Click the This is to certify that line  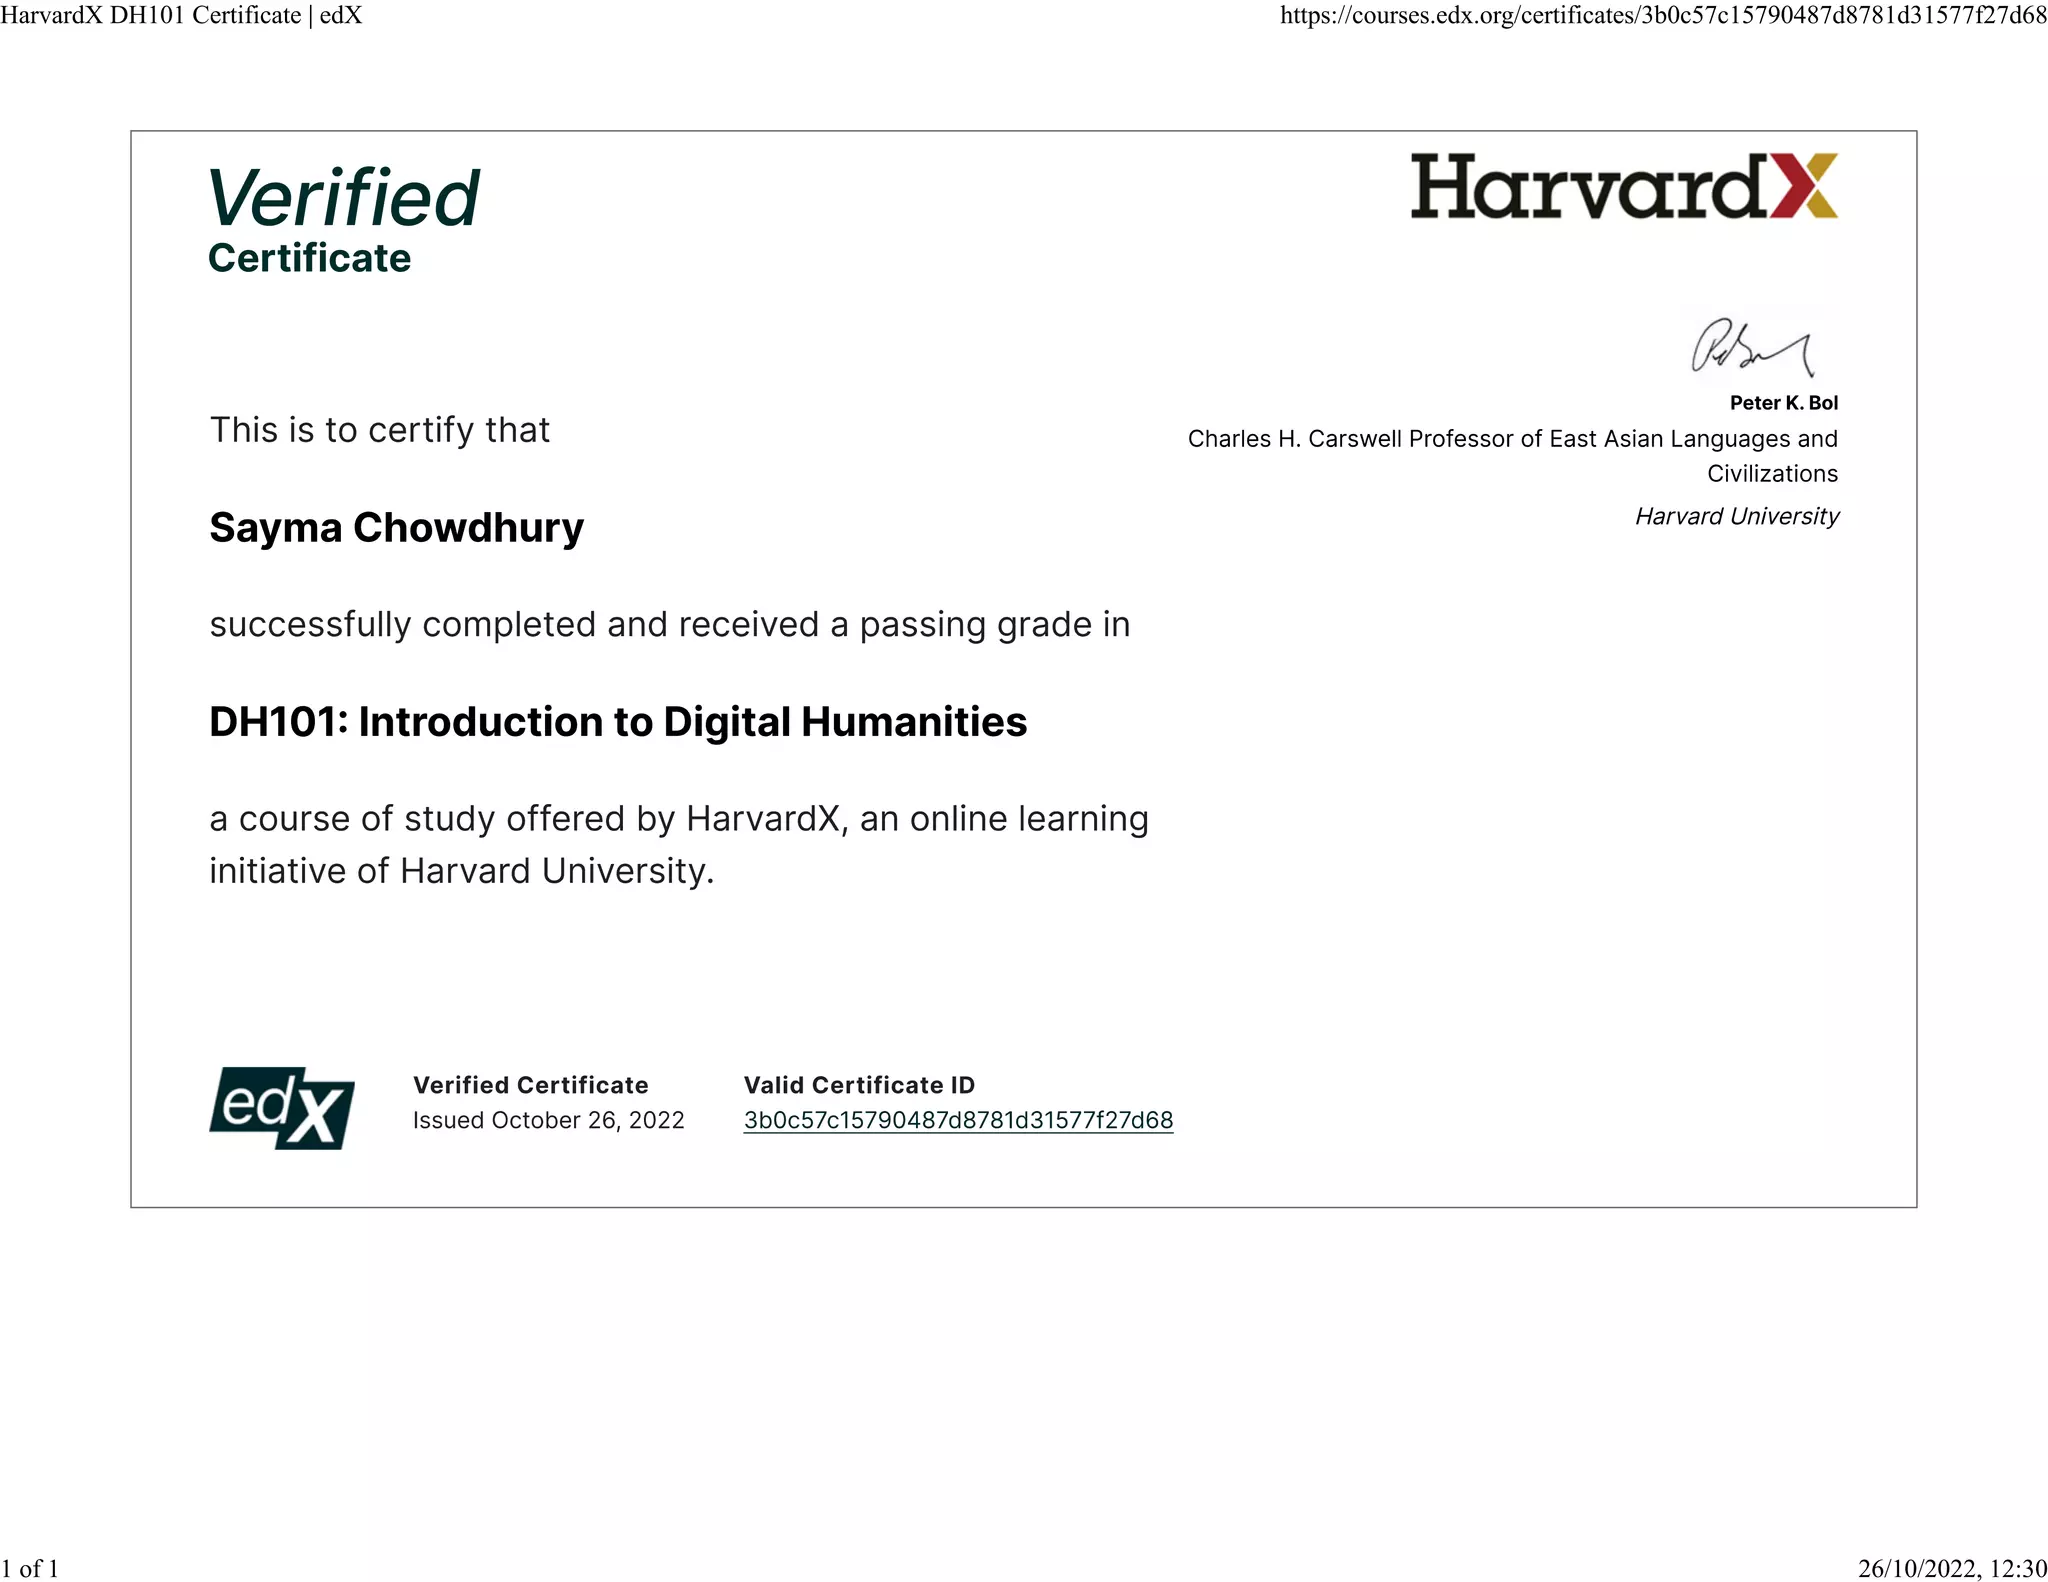(379, 430)
